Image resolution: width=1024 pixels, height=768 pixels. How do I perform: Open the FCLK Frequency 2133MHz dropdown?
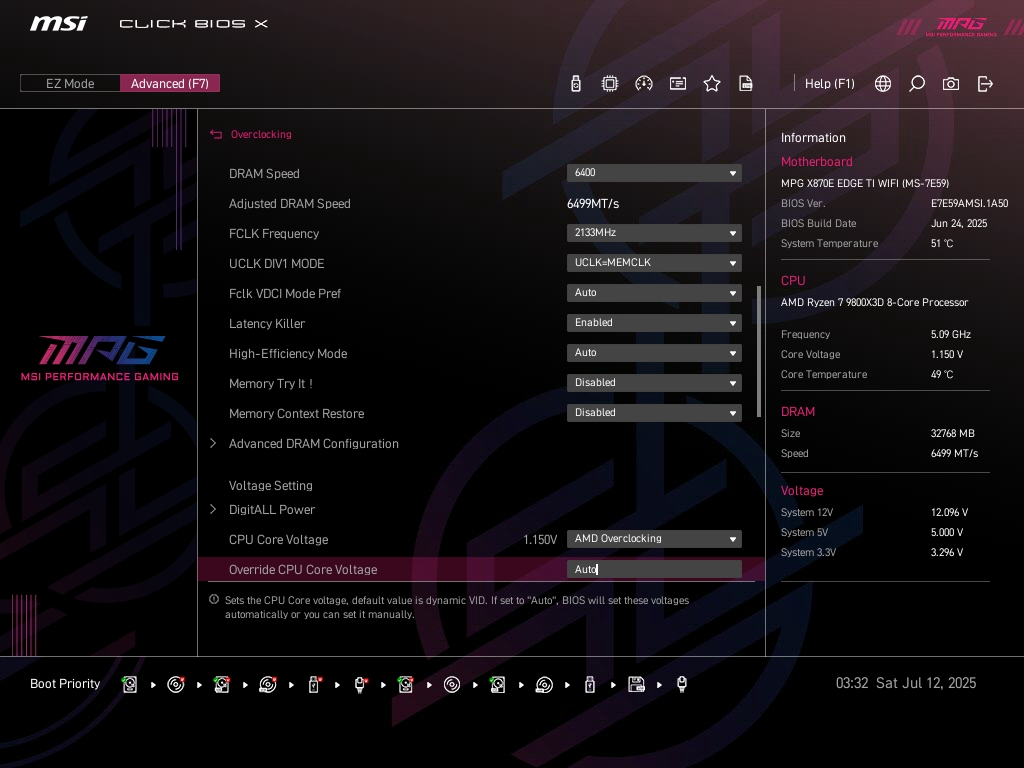(654, 232)
